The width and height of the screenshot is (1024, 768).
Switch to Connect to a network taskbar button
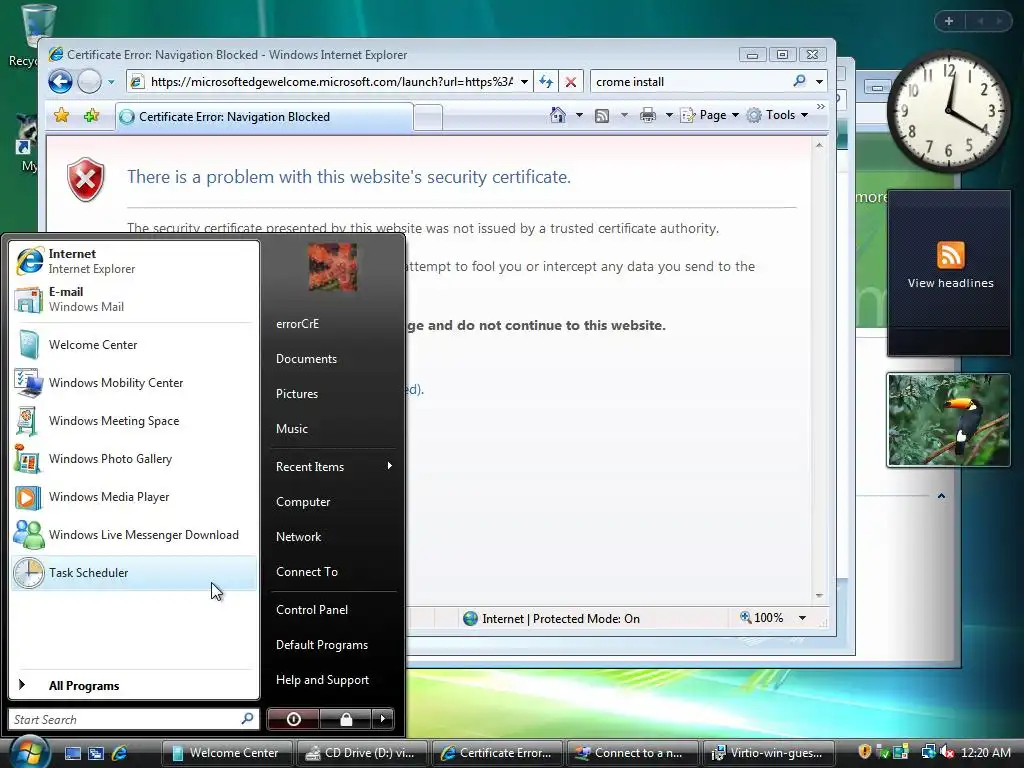633,753
